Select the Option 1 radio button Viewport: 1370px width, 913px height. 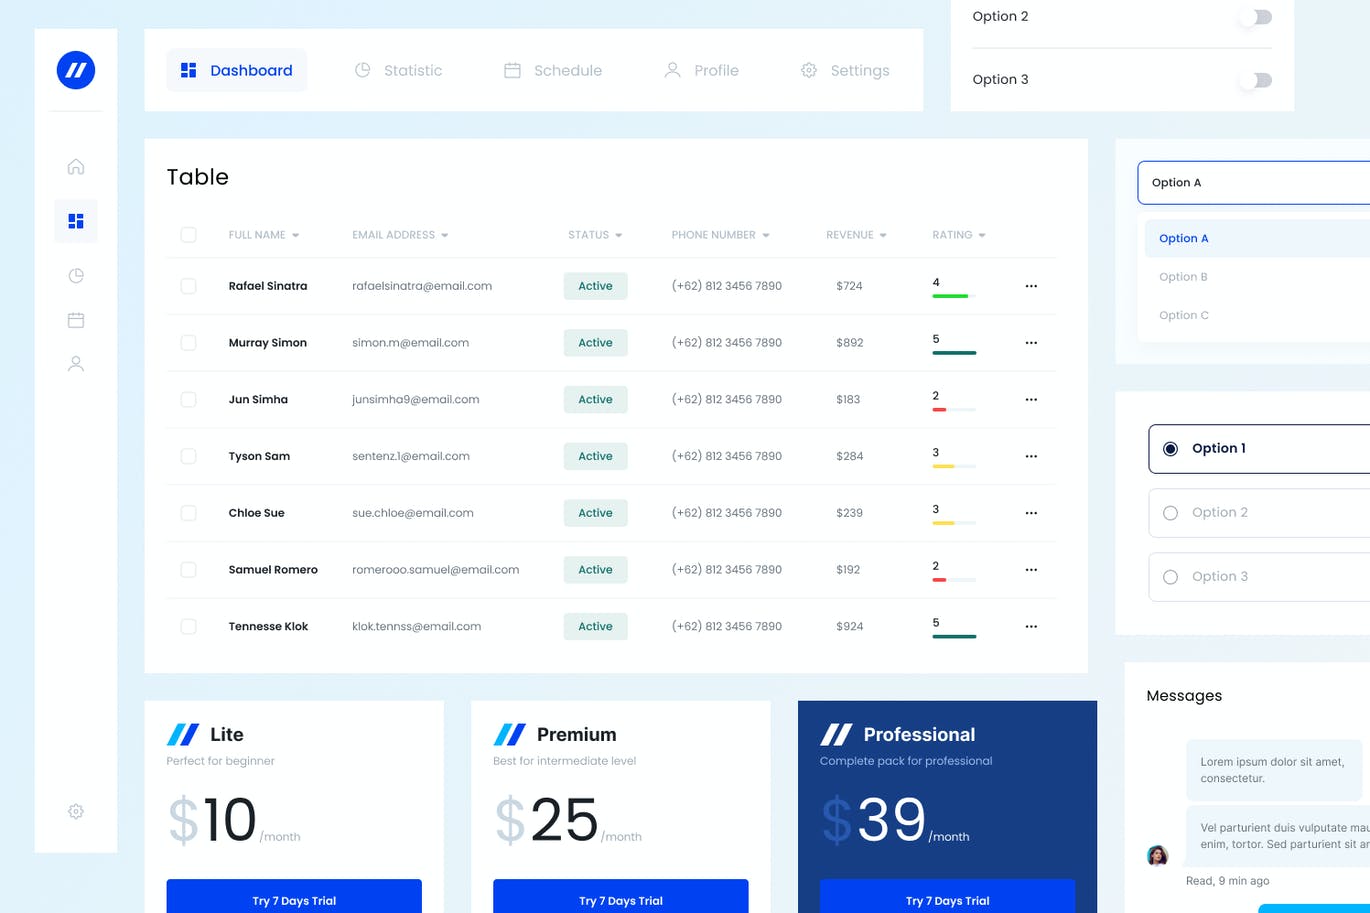pos(1170,449)
